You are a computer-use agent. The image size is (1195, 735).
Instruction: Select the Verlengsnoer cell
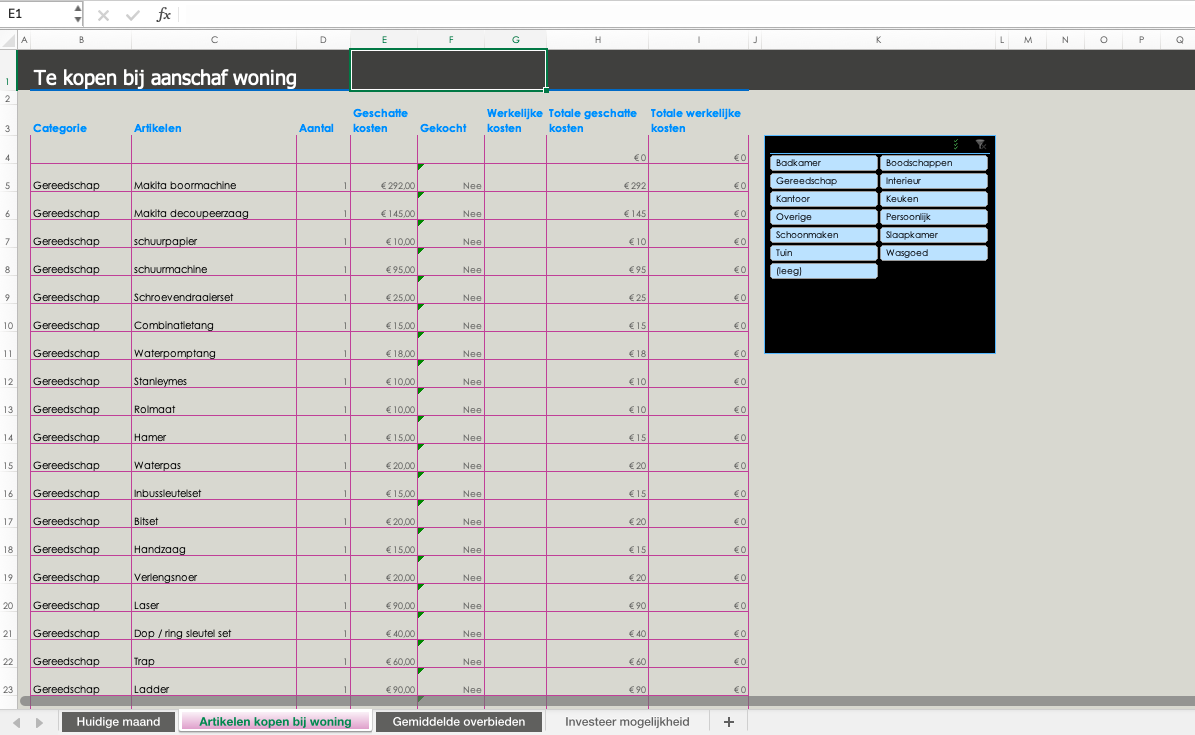pyautogui.click(x=214, y=570)
